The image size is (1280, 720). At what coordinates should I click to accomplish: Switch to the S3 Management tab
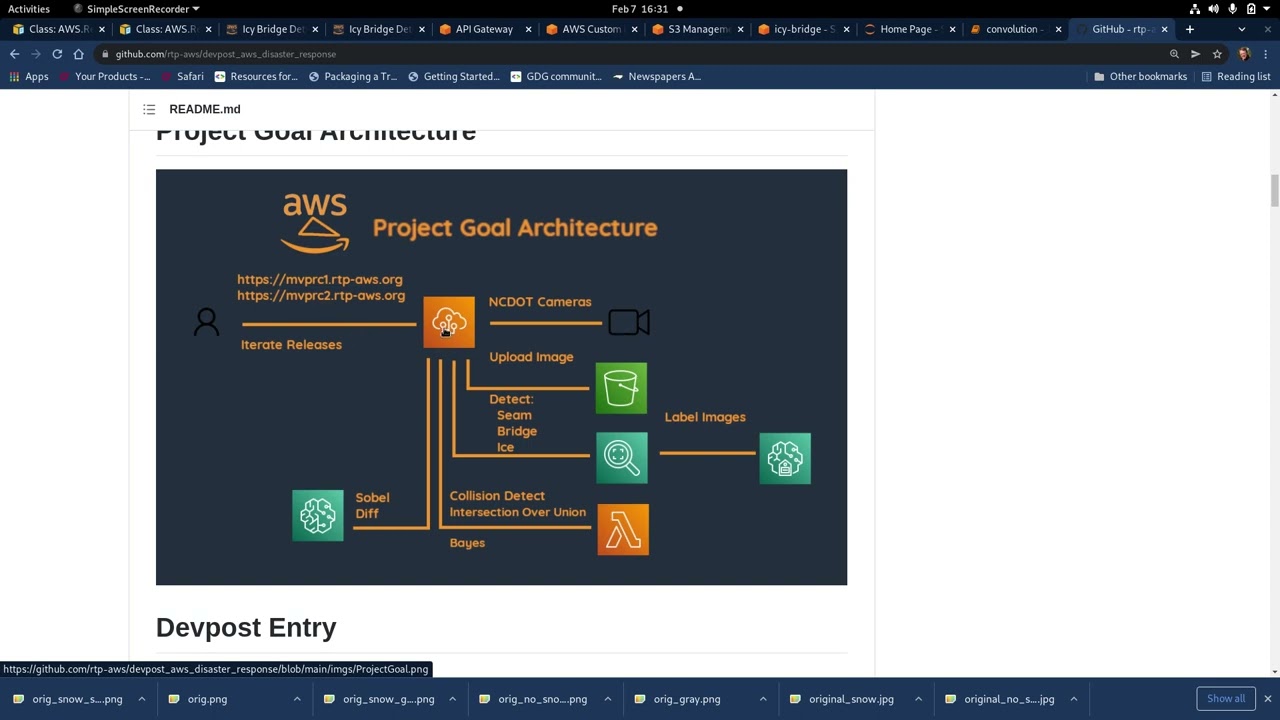[x=697, y=29]
